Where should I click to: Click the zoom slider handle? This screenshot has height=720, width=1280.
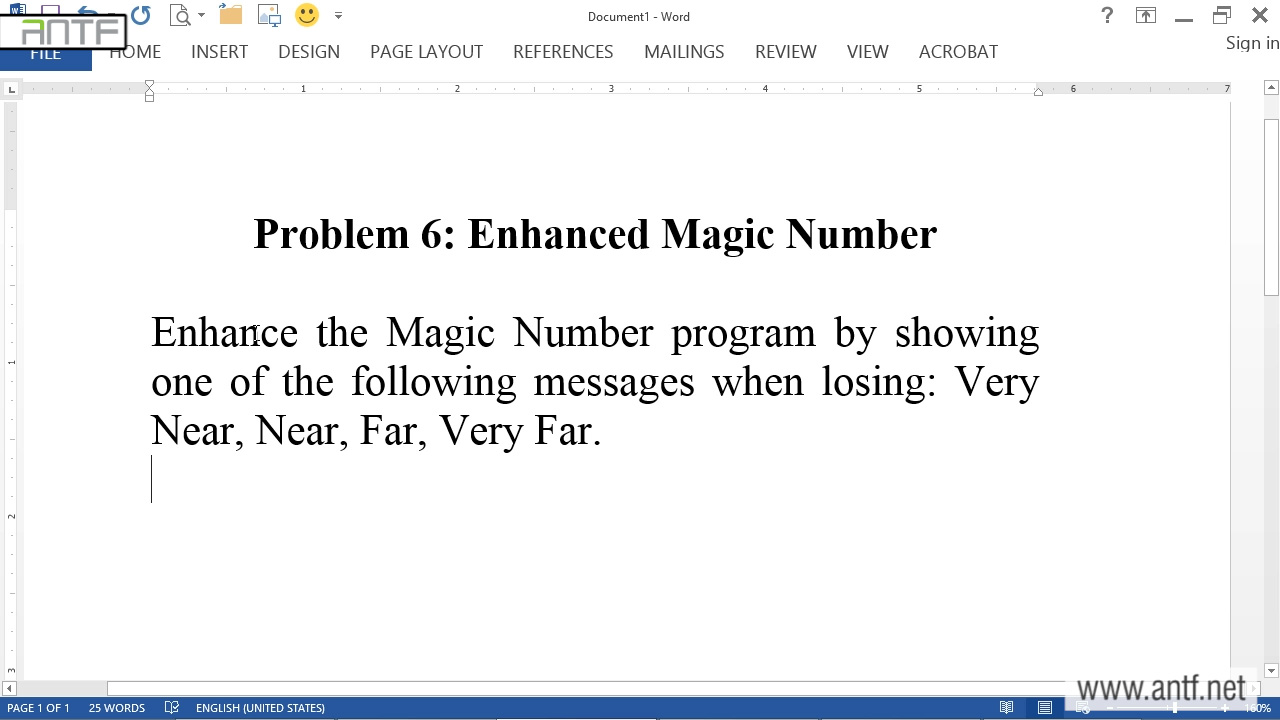pos(1175,708)
